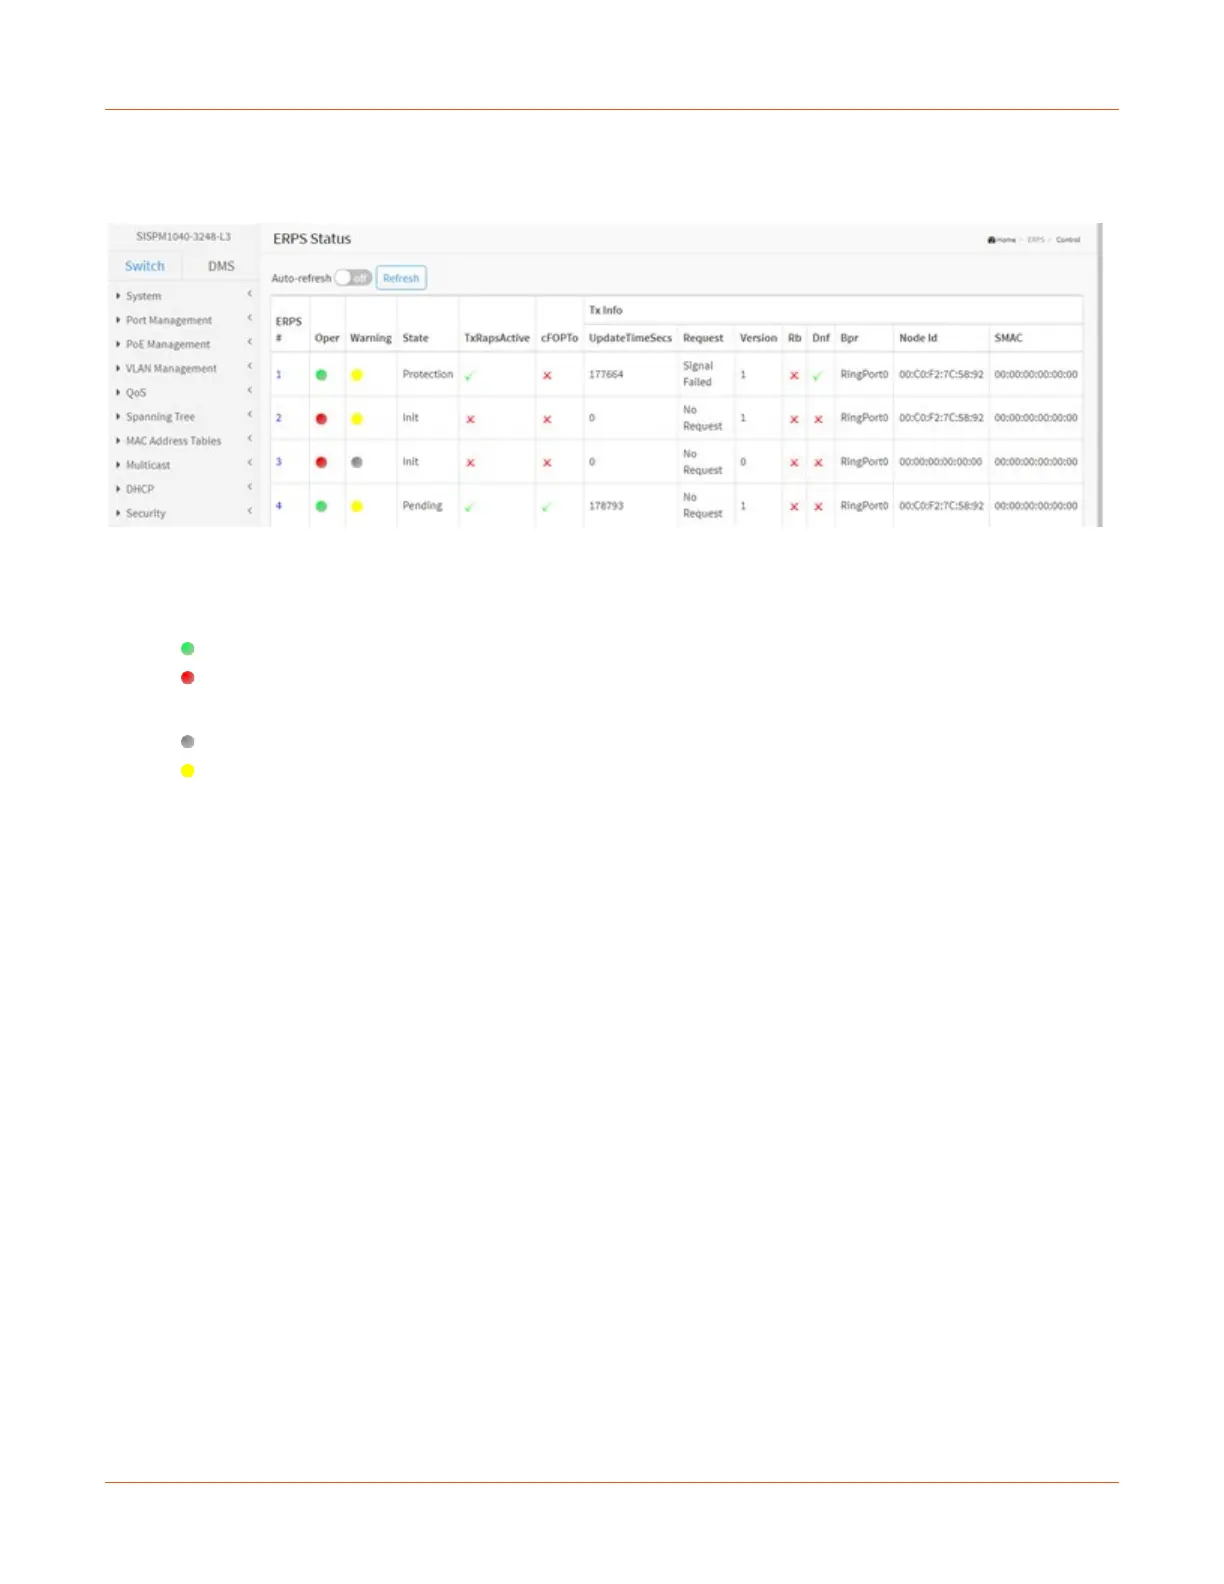Click Rb red cross in row 1
Image resolution: width=1224 pixels, height=1584 pixels.
pos(794,375)
